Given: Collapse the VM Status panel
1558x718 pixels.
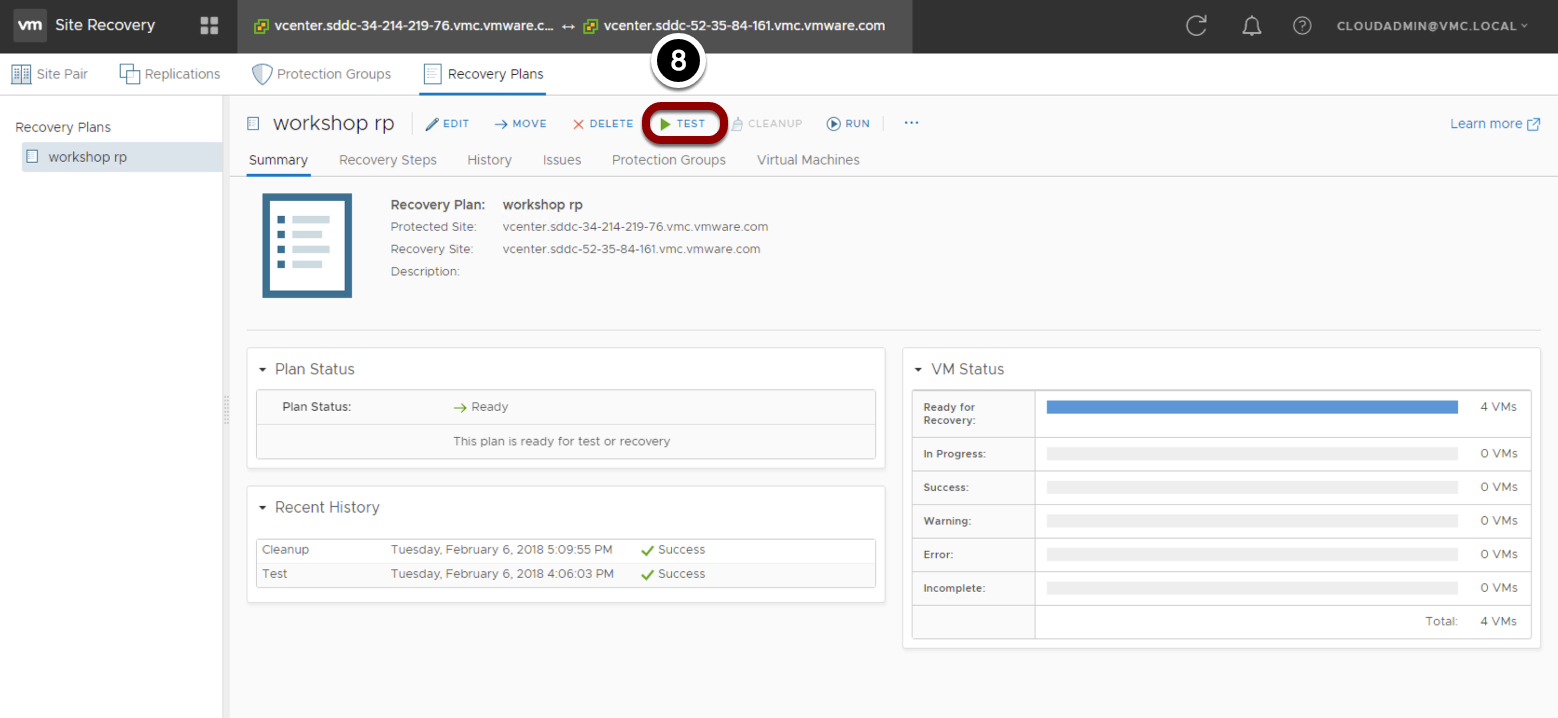Looking at the screenshot, I should 918,370.
